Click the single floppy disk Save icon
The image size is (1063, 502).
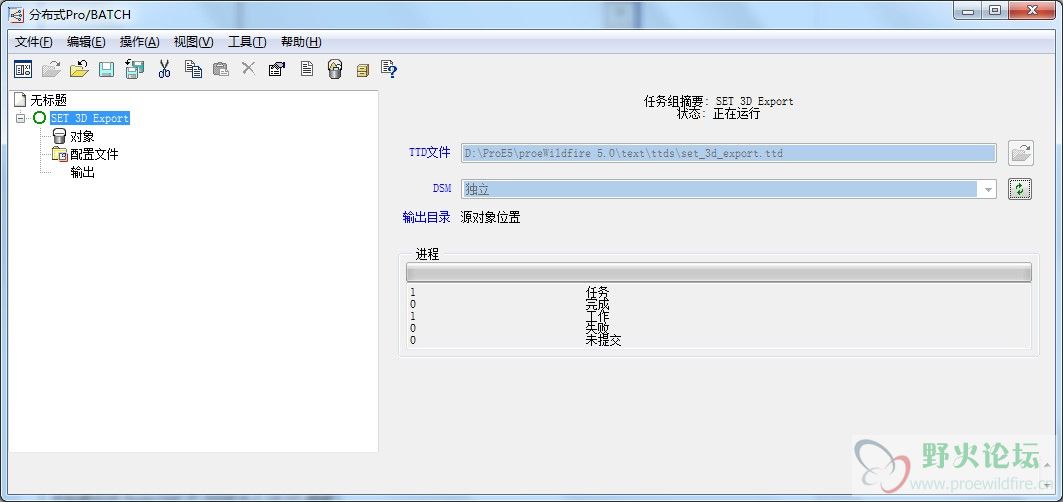tap(106, 69)
